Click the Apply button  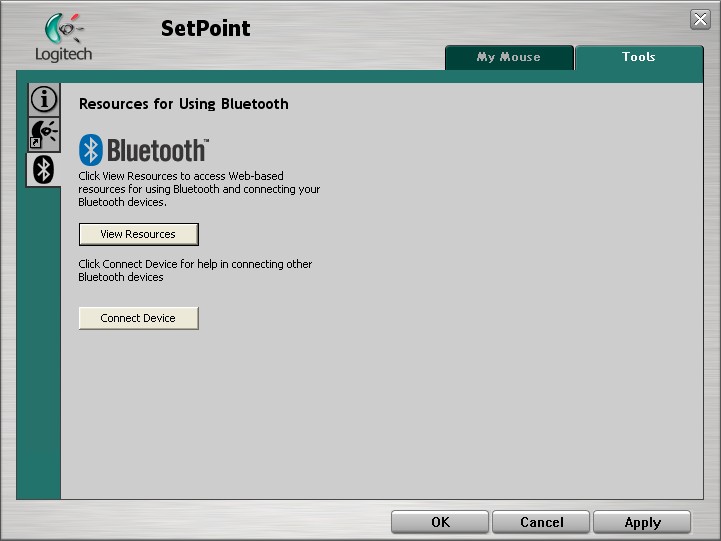tap(642, 522)
